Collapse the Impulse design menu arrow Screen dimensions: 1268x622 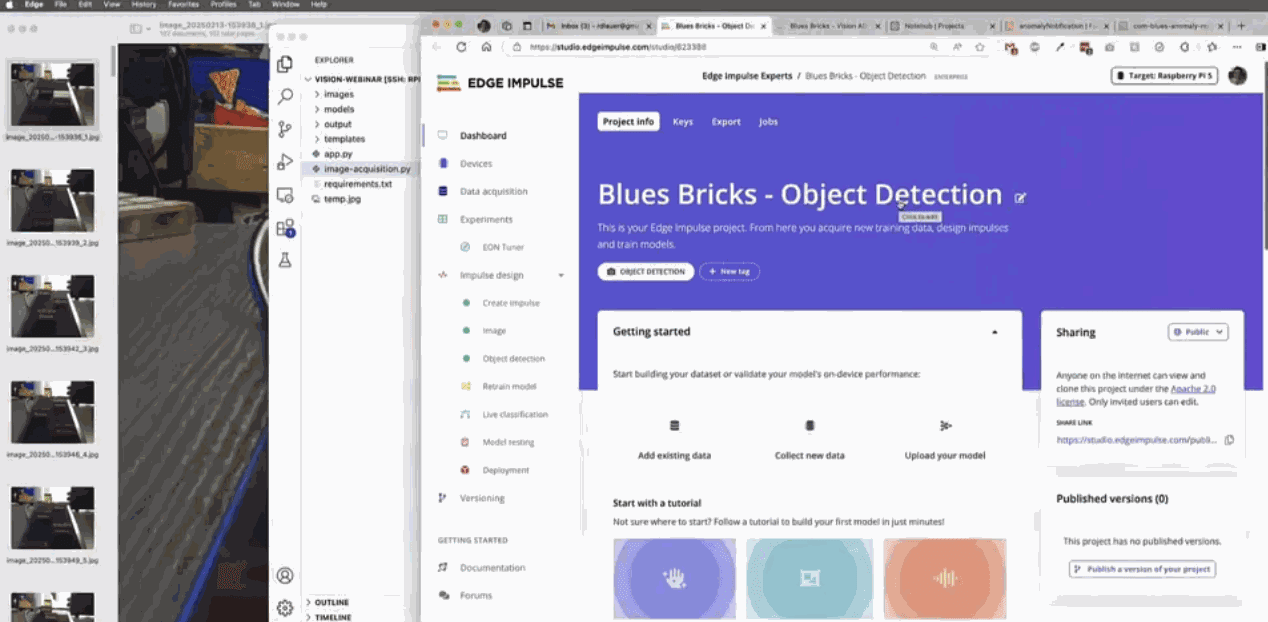coord(561,275)
